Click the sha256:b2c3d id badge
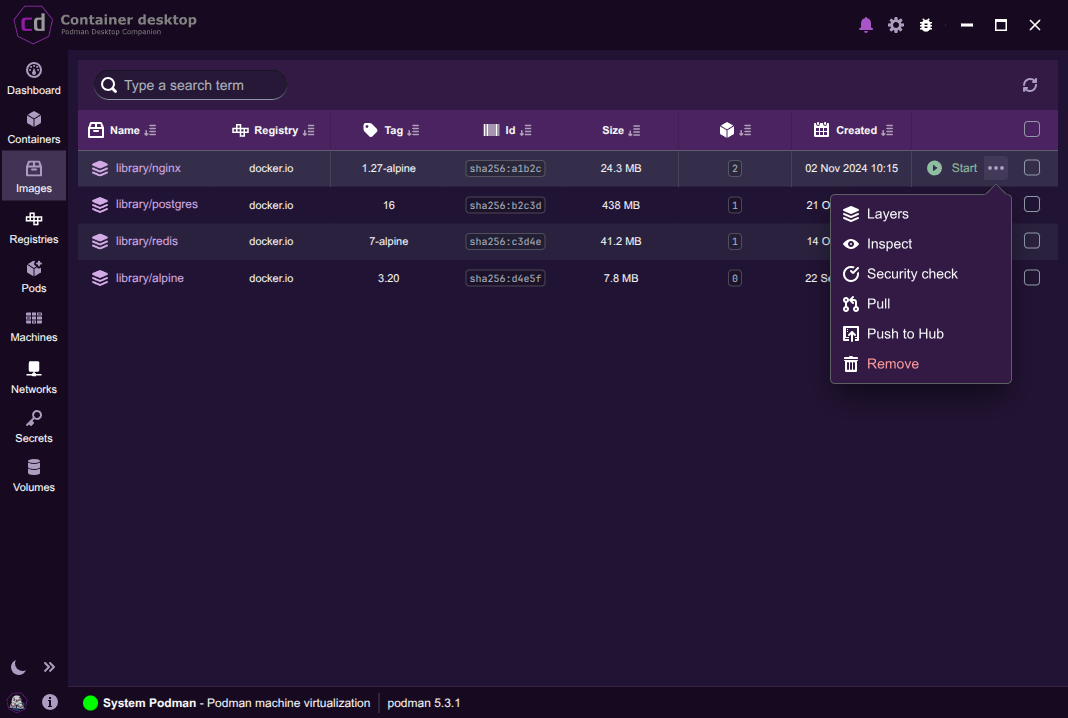The image size is (1068, 718). [505, 205]
